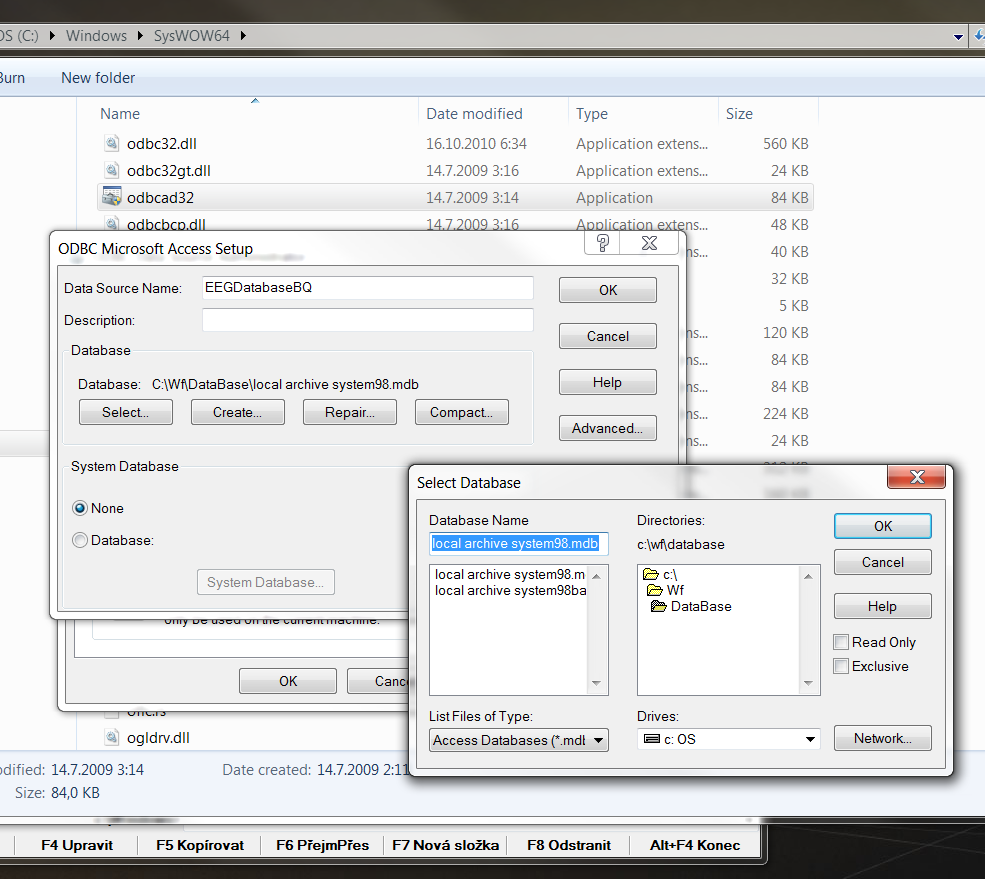The width and height of the screenshot is (985, 879).
Task: Click the odbc32gt.dll file icon
Action: click(111, 170)
